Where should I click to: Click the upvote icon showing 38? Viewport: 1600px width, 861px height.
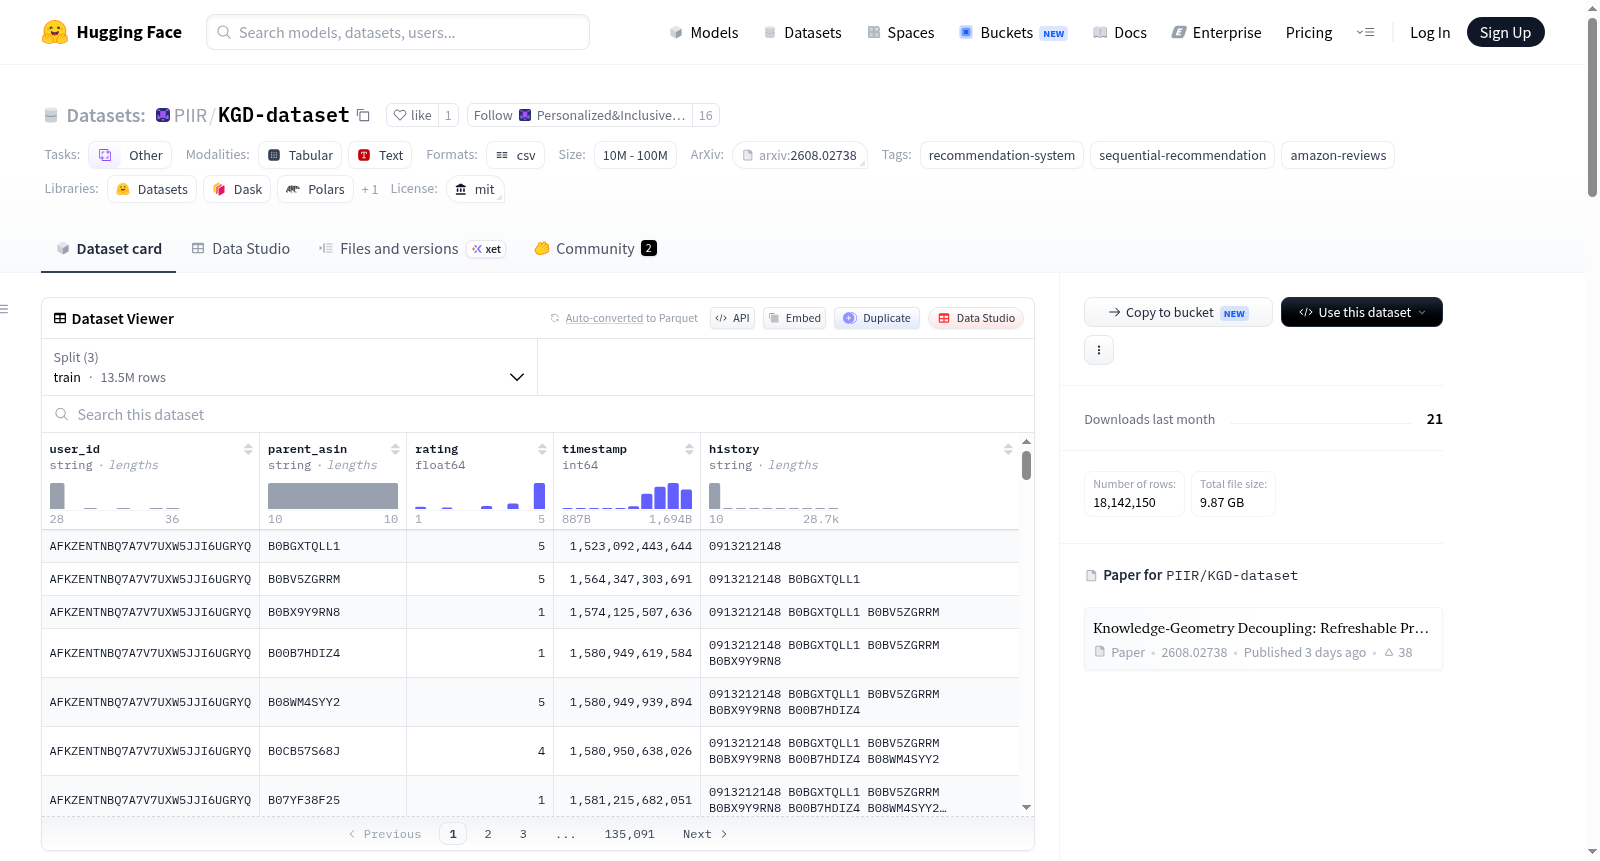(1389, 653)
